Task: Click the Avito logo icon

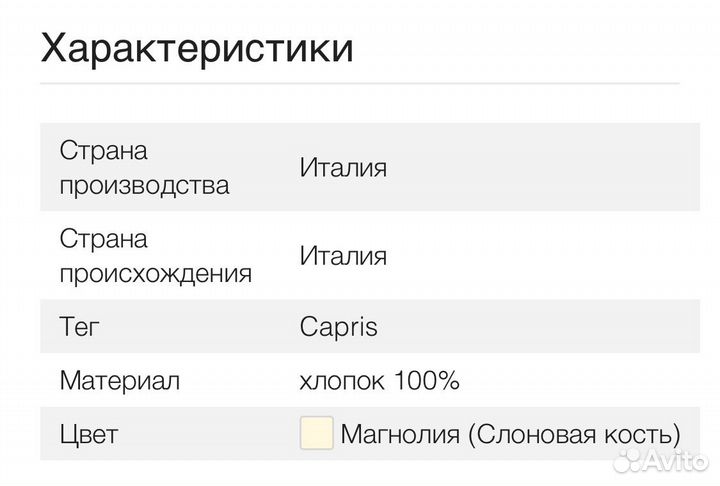Action: pos(626,460)
